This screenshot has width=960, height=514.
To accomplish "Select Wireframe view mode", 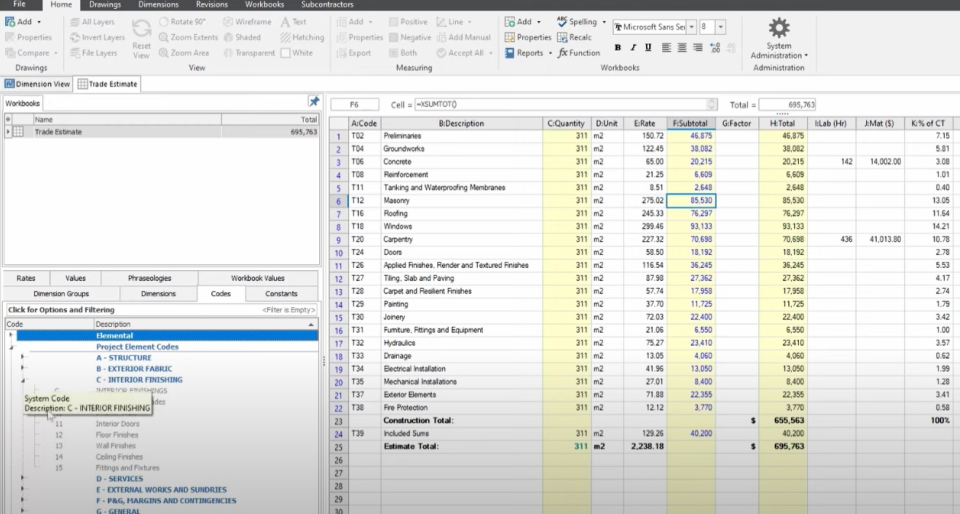I will tap(247, 21).
